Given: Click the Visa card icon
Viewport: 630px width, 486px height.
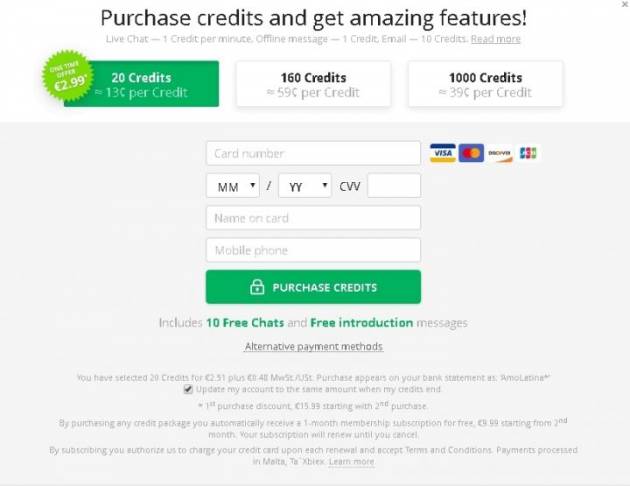Looking at the screenshot, I should pos(442,153).
